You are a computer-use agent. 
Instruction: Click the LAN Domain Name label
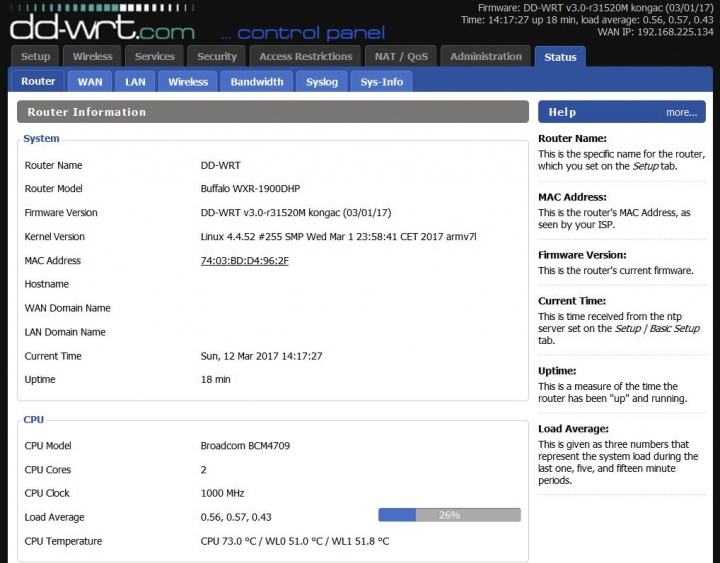coord(65,332)
